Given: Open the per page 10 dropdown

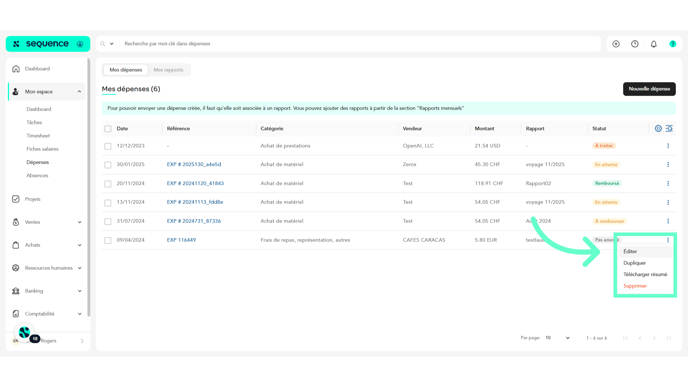Looking at the screenshot, I should pos(557,338).
